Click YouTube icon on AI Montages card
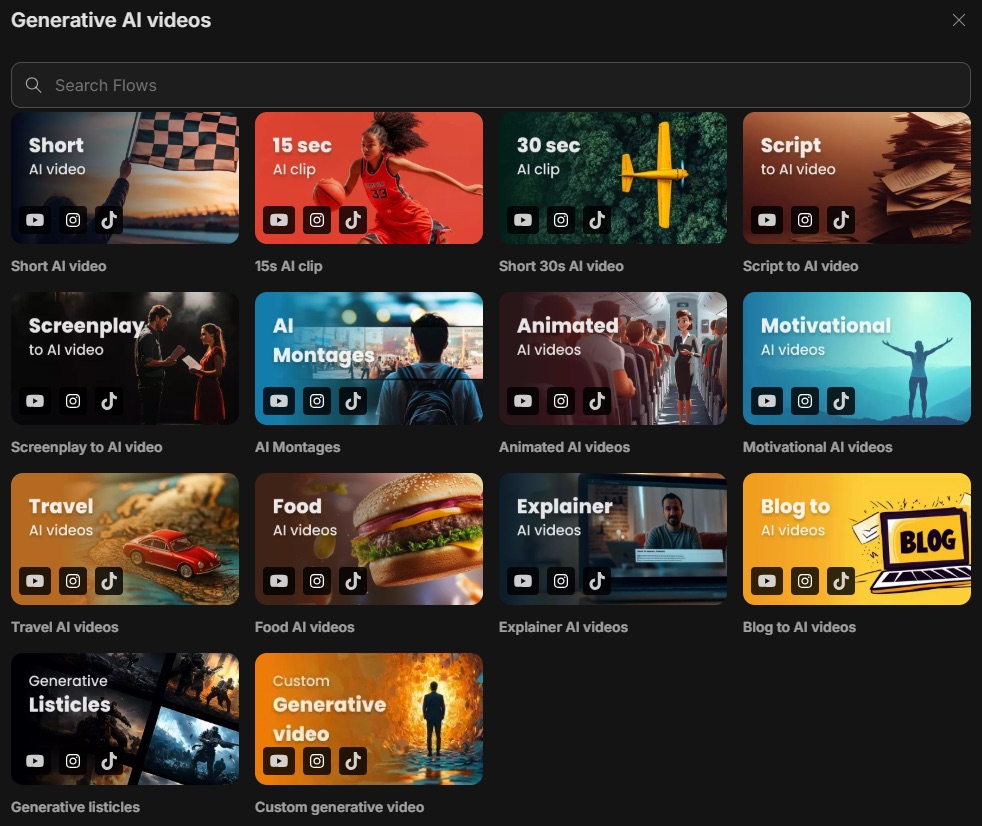 [279, 401]
